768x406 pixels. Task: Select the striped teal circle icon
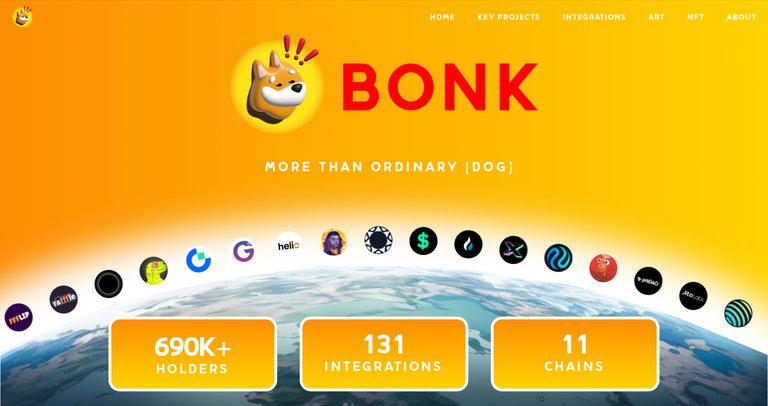(x=738, y=313)
